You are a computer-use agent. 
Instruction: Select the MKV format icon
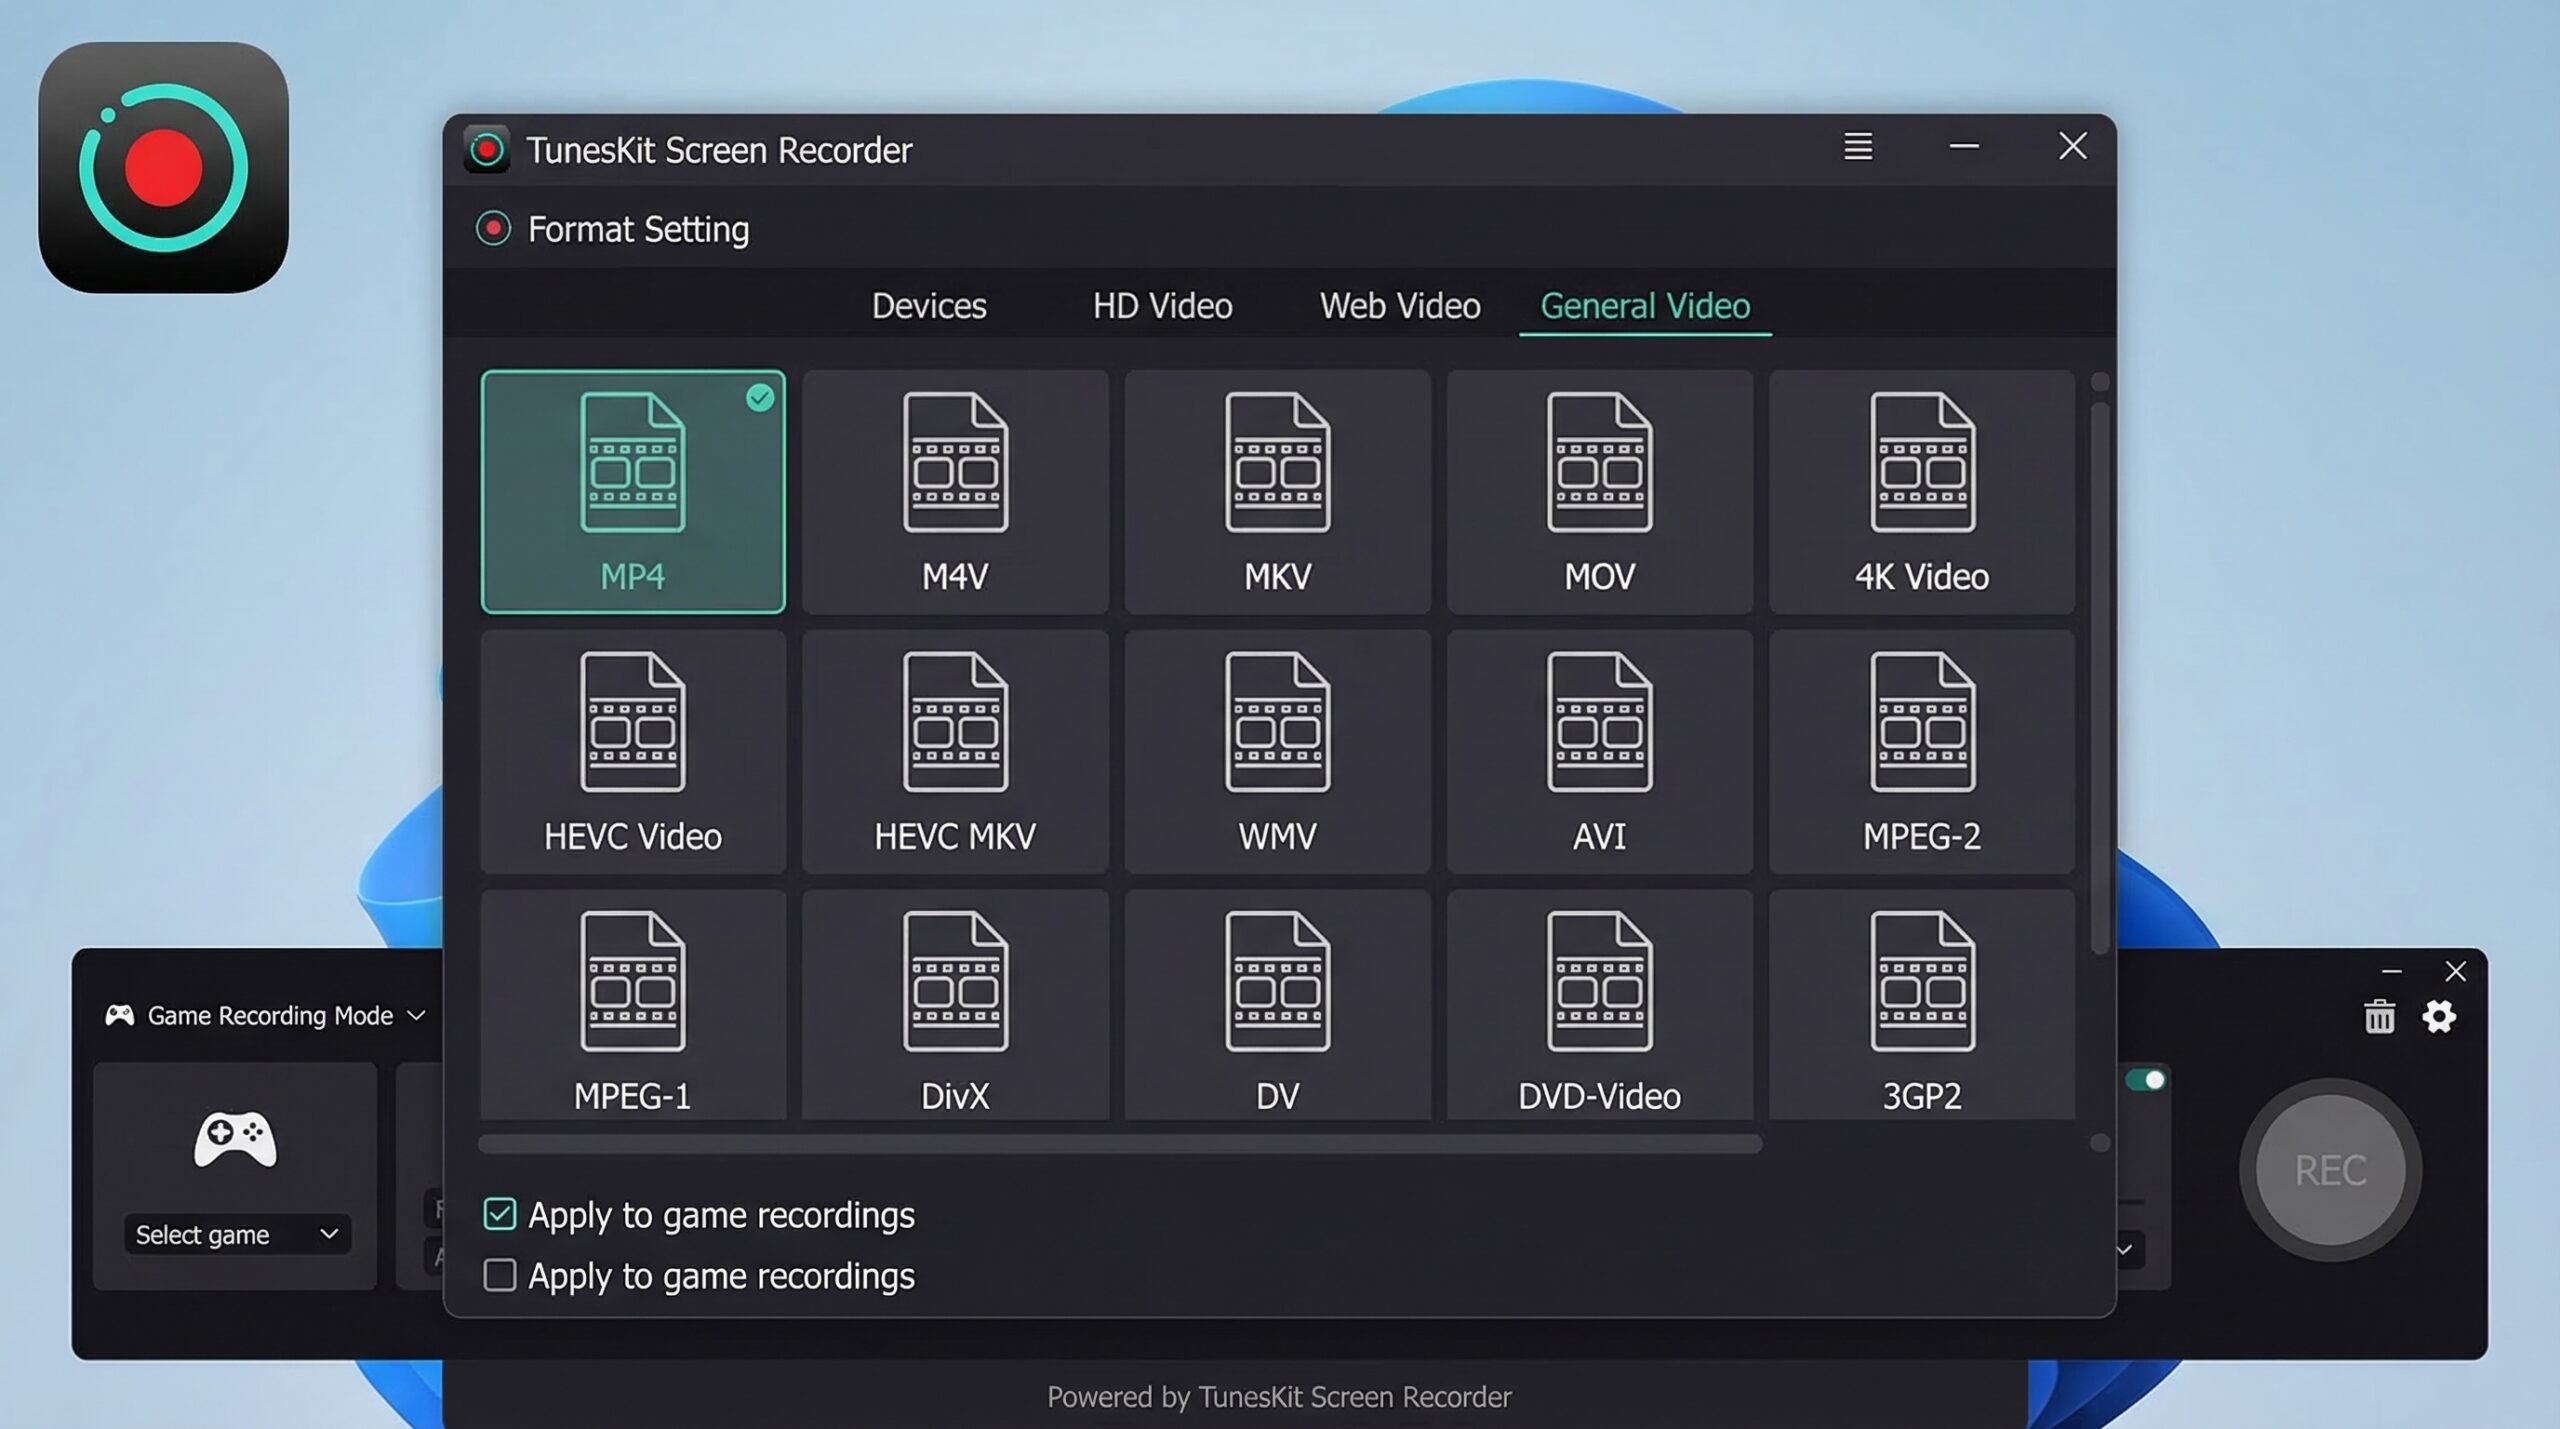tap(1277, 490)
